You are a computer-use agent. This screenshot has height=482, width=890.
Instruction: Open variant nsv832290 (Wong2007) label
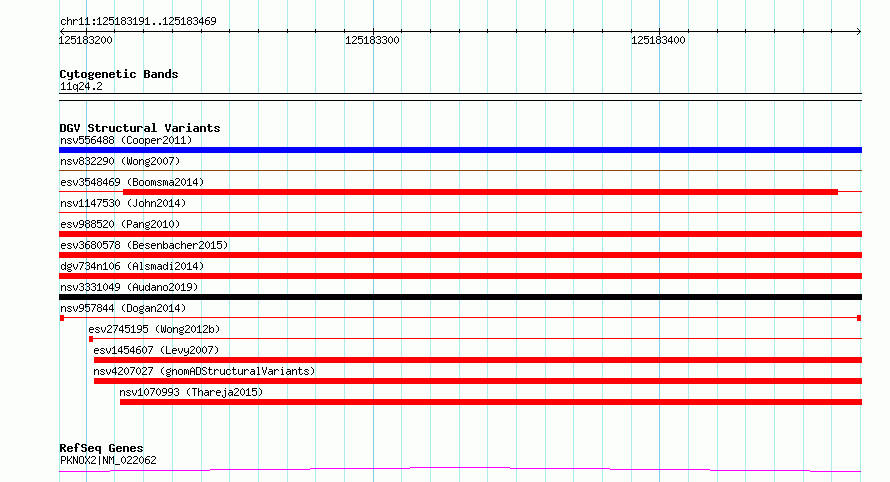point(120,161)
